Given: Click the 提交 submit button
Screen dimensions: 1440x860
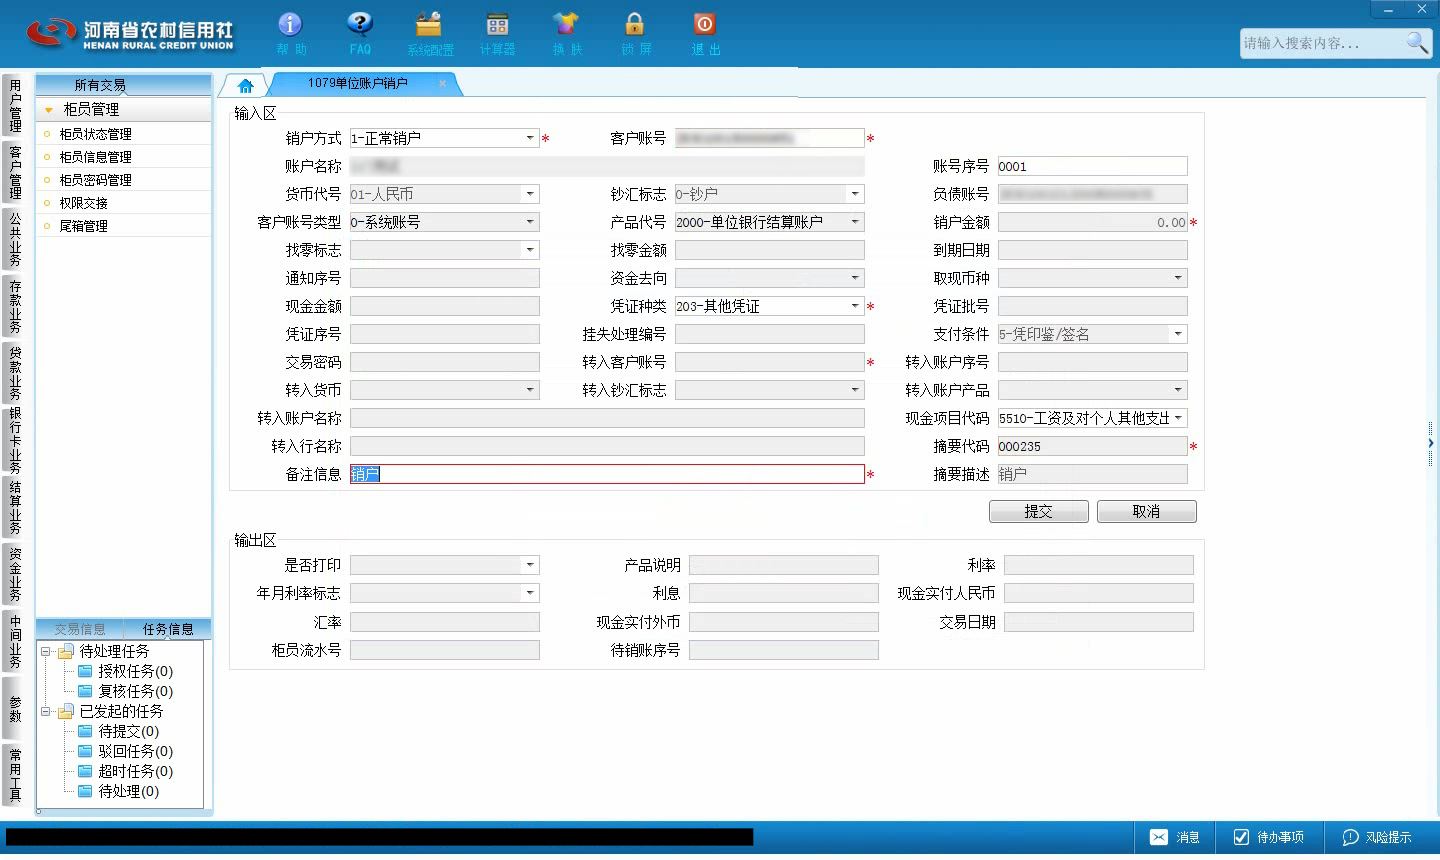Looking at the screenshot, I should pos(1039,511).
